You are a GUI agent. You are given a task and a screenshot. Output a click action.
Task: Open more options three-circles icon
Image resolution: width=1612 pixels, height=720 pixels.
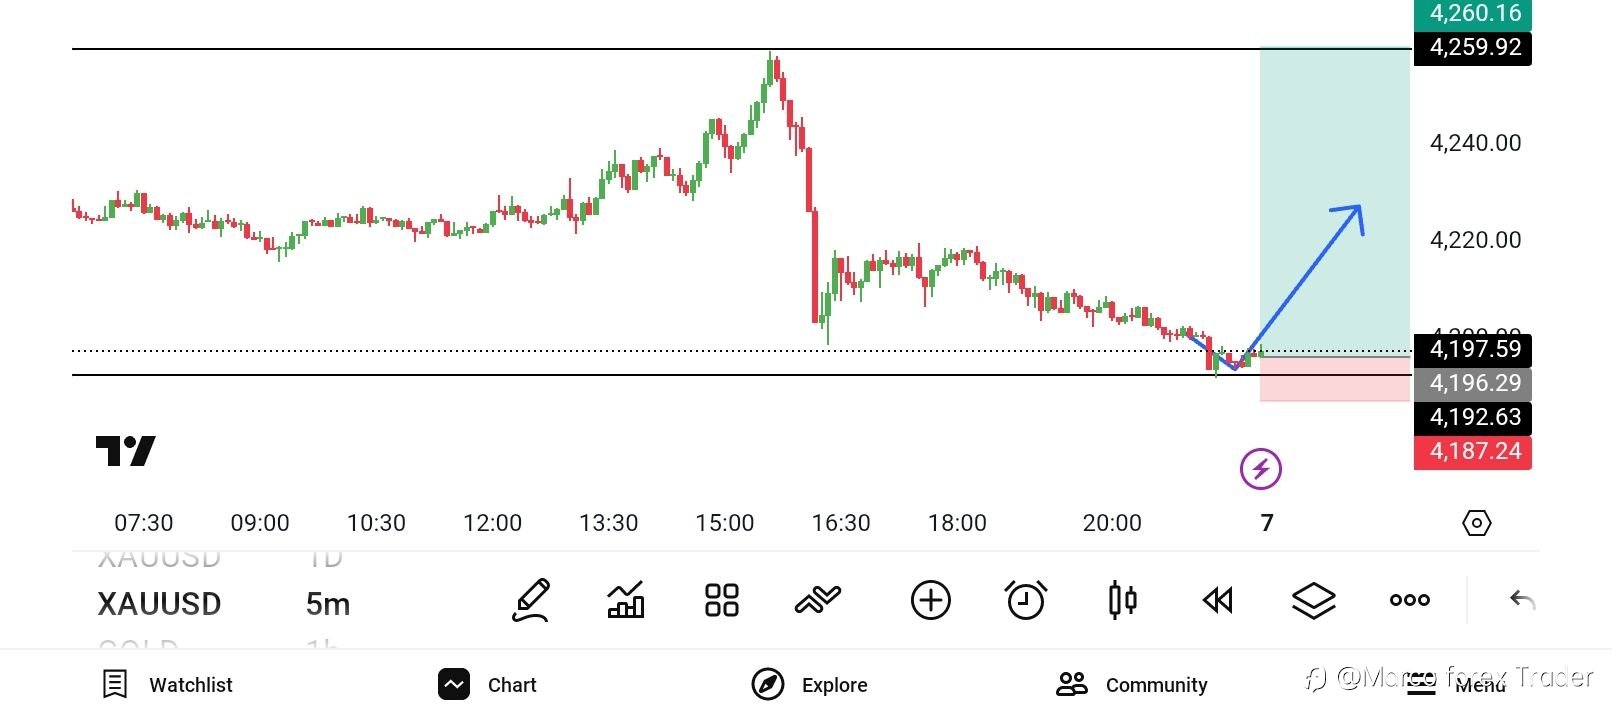pyautogui.click(x=1409, y=600)
